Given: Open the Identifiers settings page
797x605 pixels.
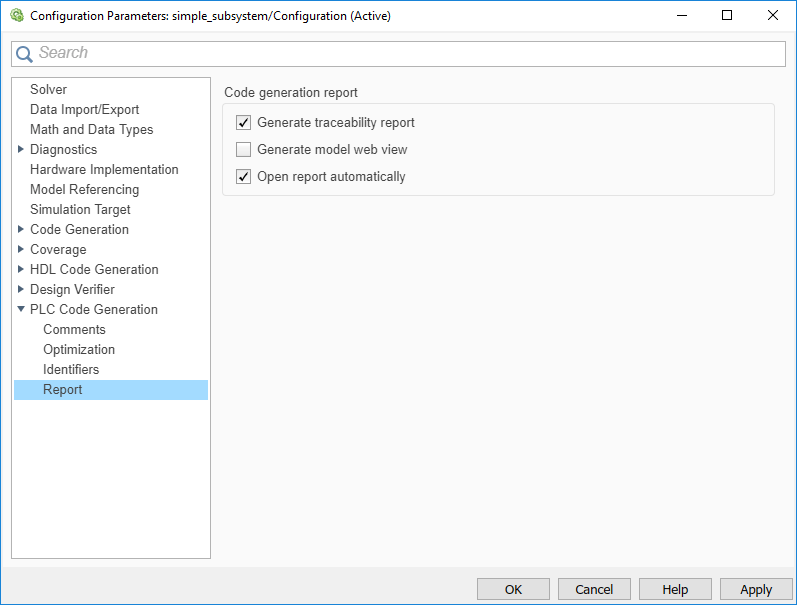Looking at the screenshot, I should tap(71, 369).
